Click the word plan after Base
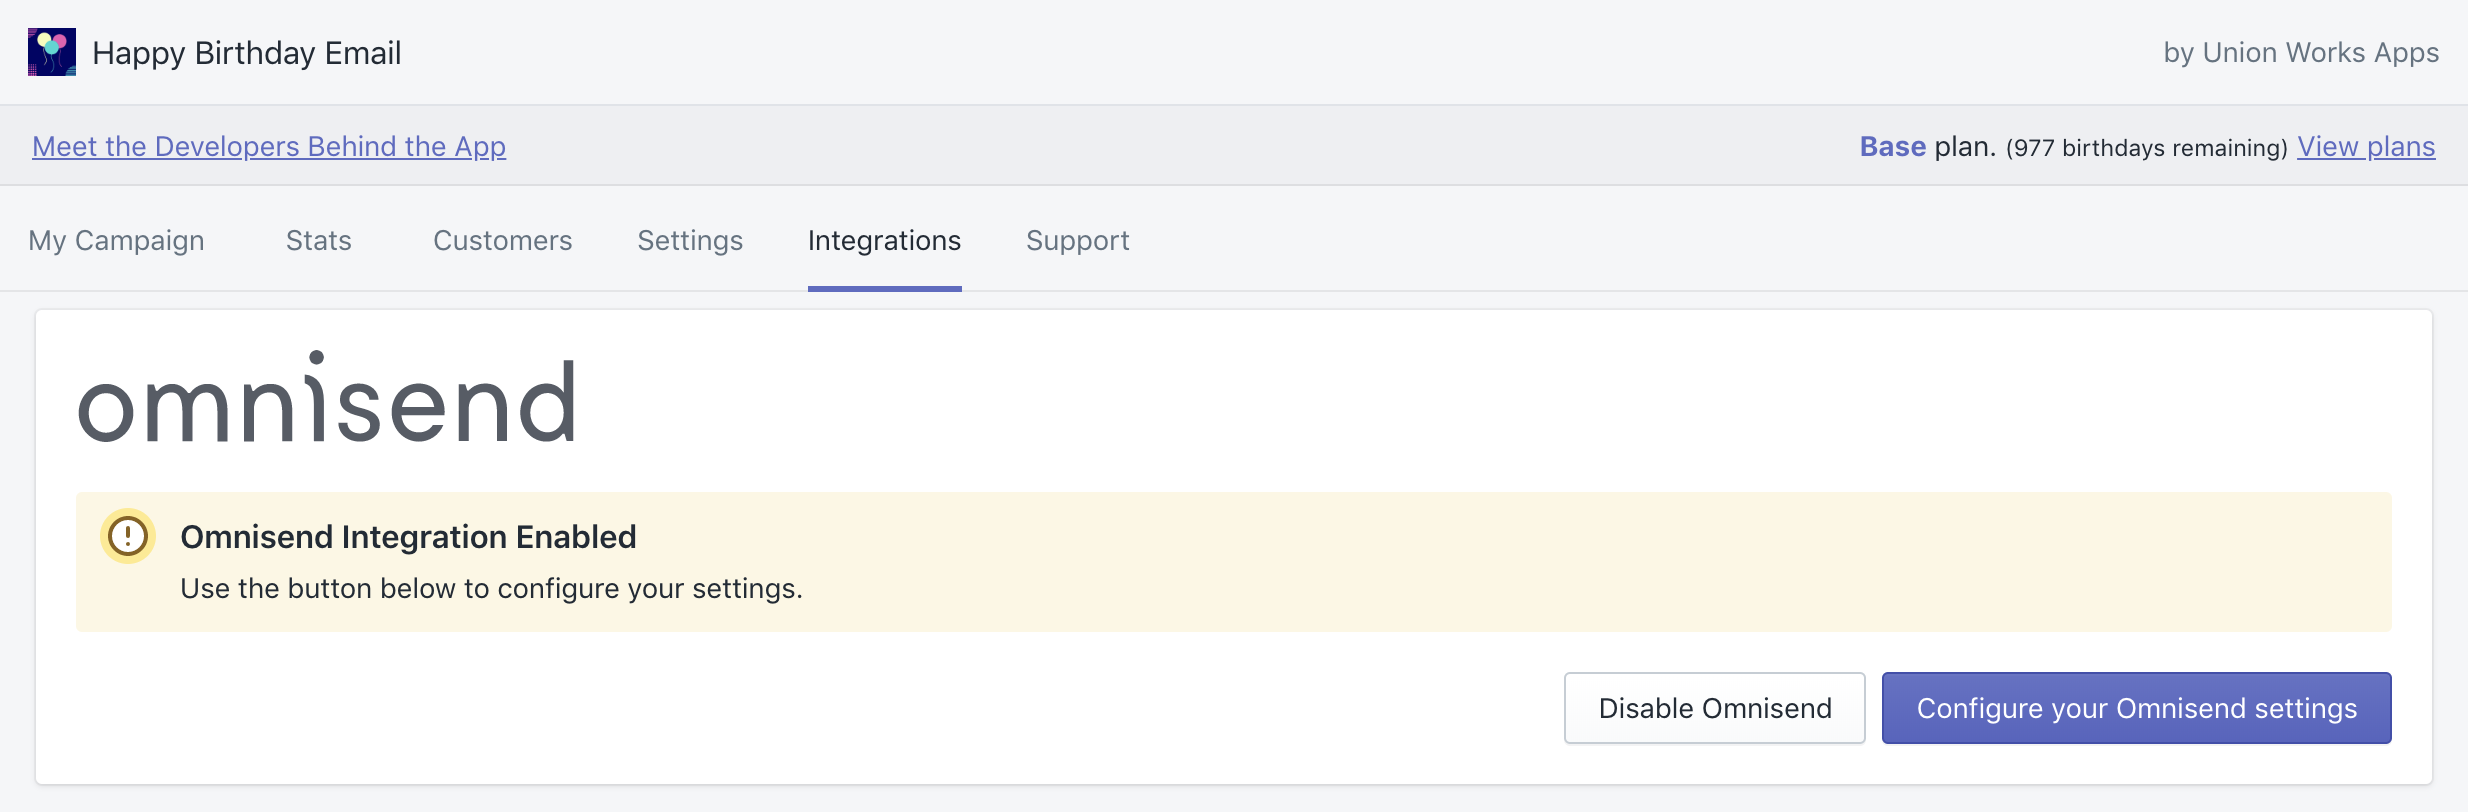This screenshot has width=2468, height=812. pyautogui.click(x=1965, y=147)
